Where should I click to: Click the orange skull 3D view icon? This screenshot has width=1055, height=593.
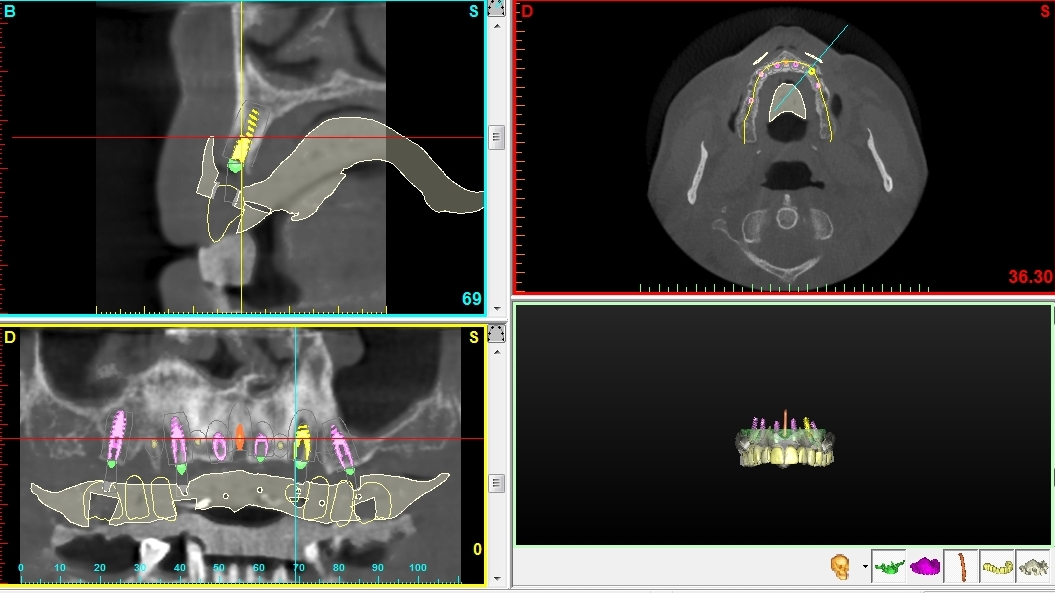click(840, 567)
